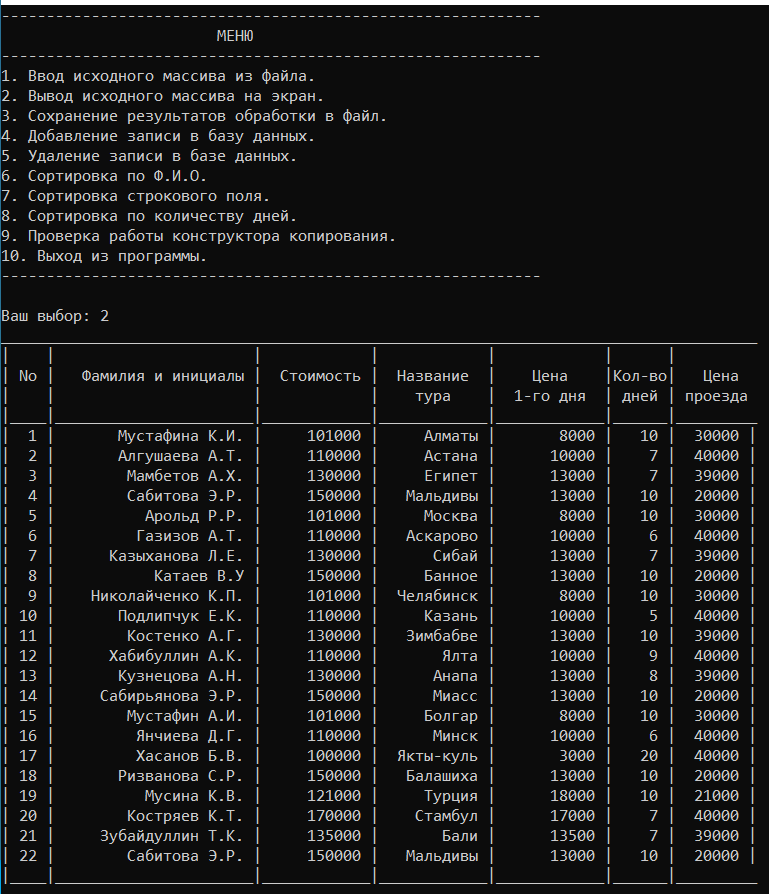Click name 'Костряев К.Т.' in row 20
Viewport: 769px width, 894px height.
(x=185, y=815)
